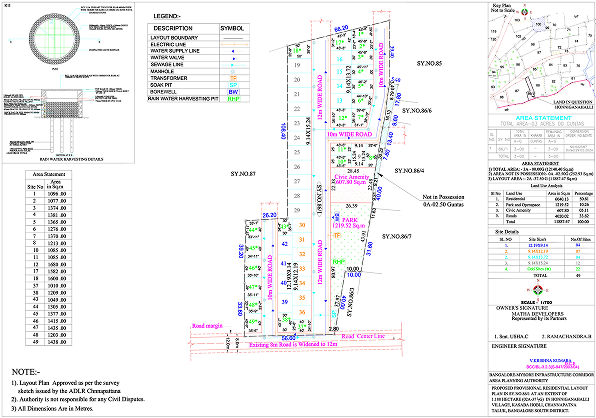The height and width of the screenshot is (418, 596).
Task: Click plot number 24 on the layout
Action: [297, 138]
